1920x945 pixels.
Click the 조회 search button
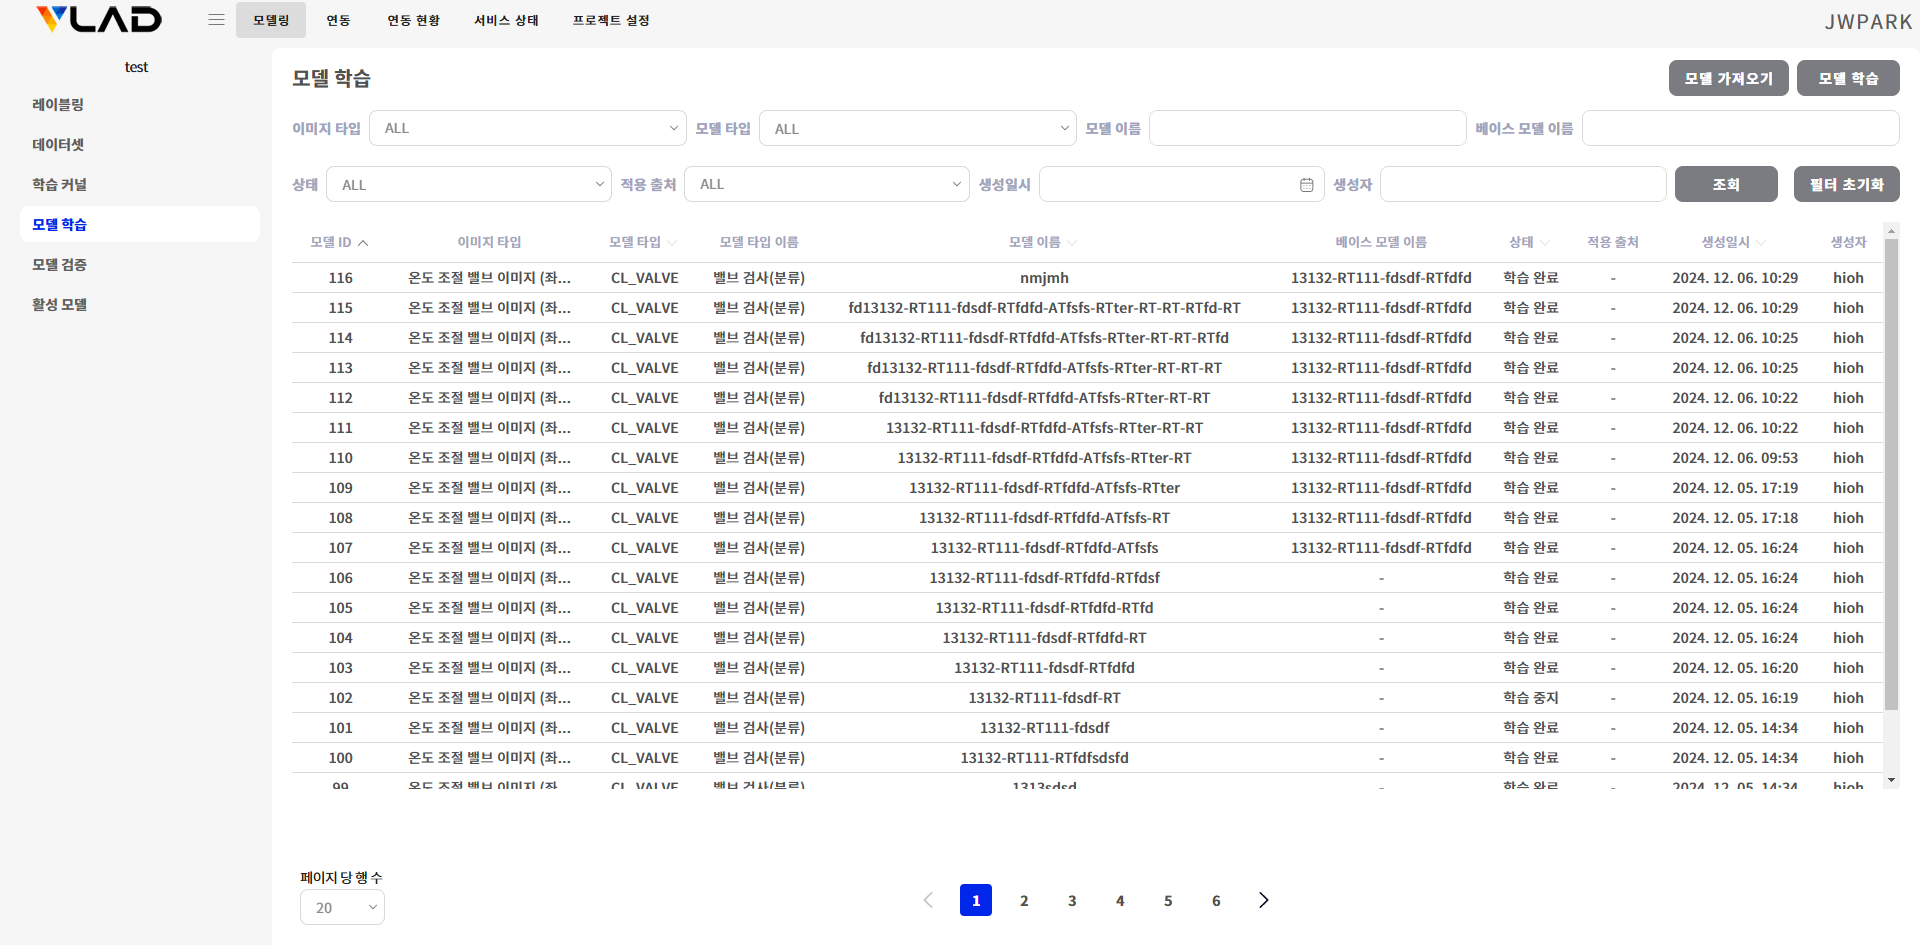(x=1726, y=184)
